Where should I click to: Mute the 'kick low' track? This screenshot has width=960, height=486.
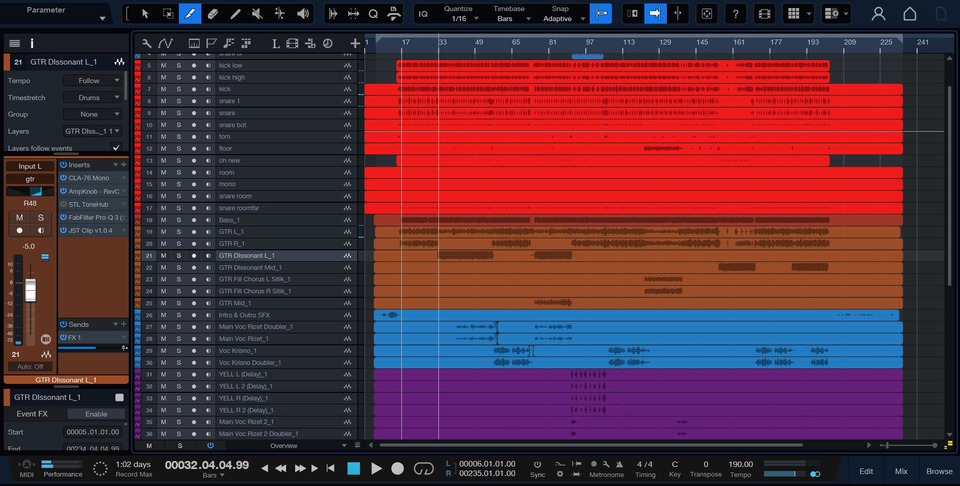163,65
